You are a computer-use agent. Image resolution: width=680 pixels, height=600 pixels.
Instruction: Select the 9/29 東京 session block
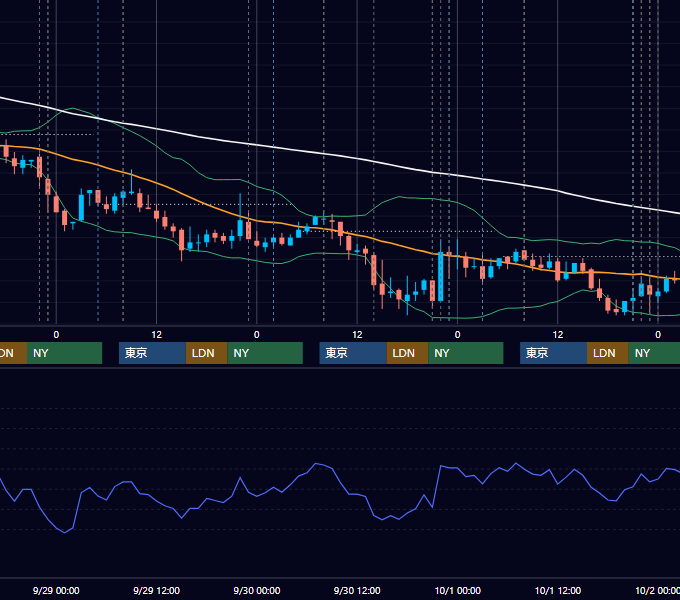coord(152,353)
